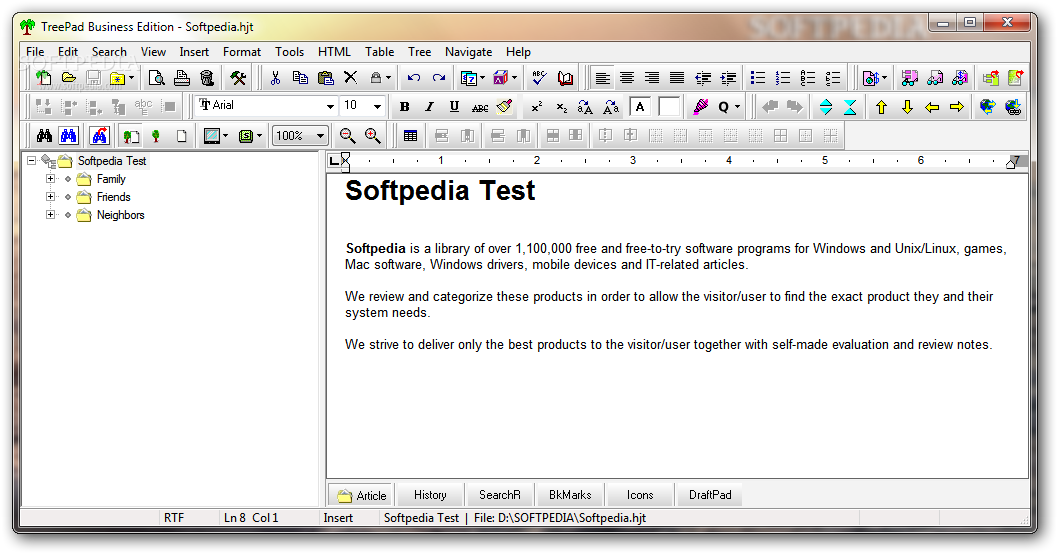This screenshot has width=1058, height=554.
Task: Switch to the Icons tab
Action: (640, 495)
